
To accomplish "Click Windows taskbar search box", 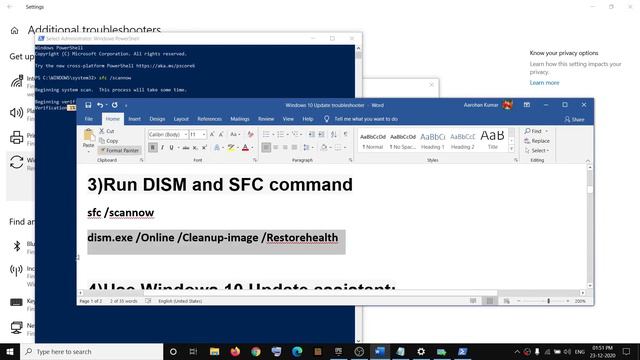I will pos(92,351).
